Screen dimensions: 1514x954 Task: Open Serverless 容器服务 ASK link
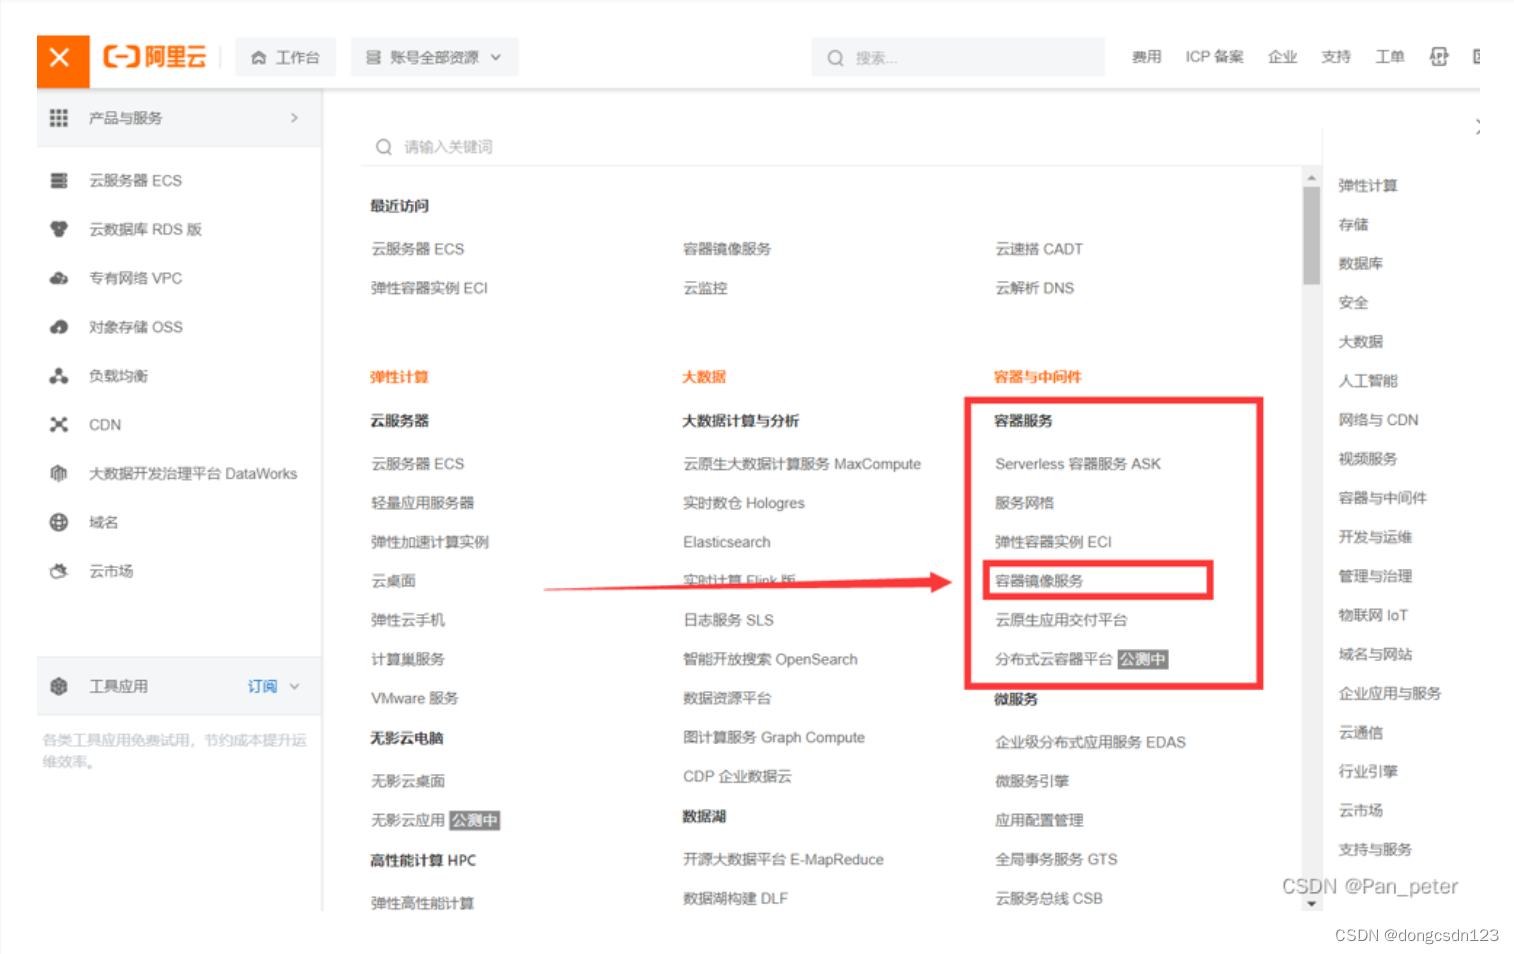(1078, 464)
